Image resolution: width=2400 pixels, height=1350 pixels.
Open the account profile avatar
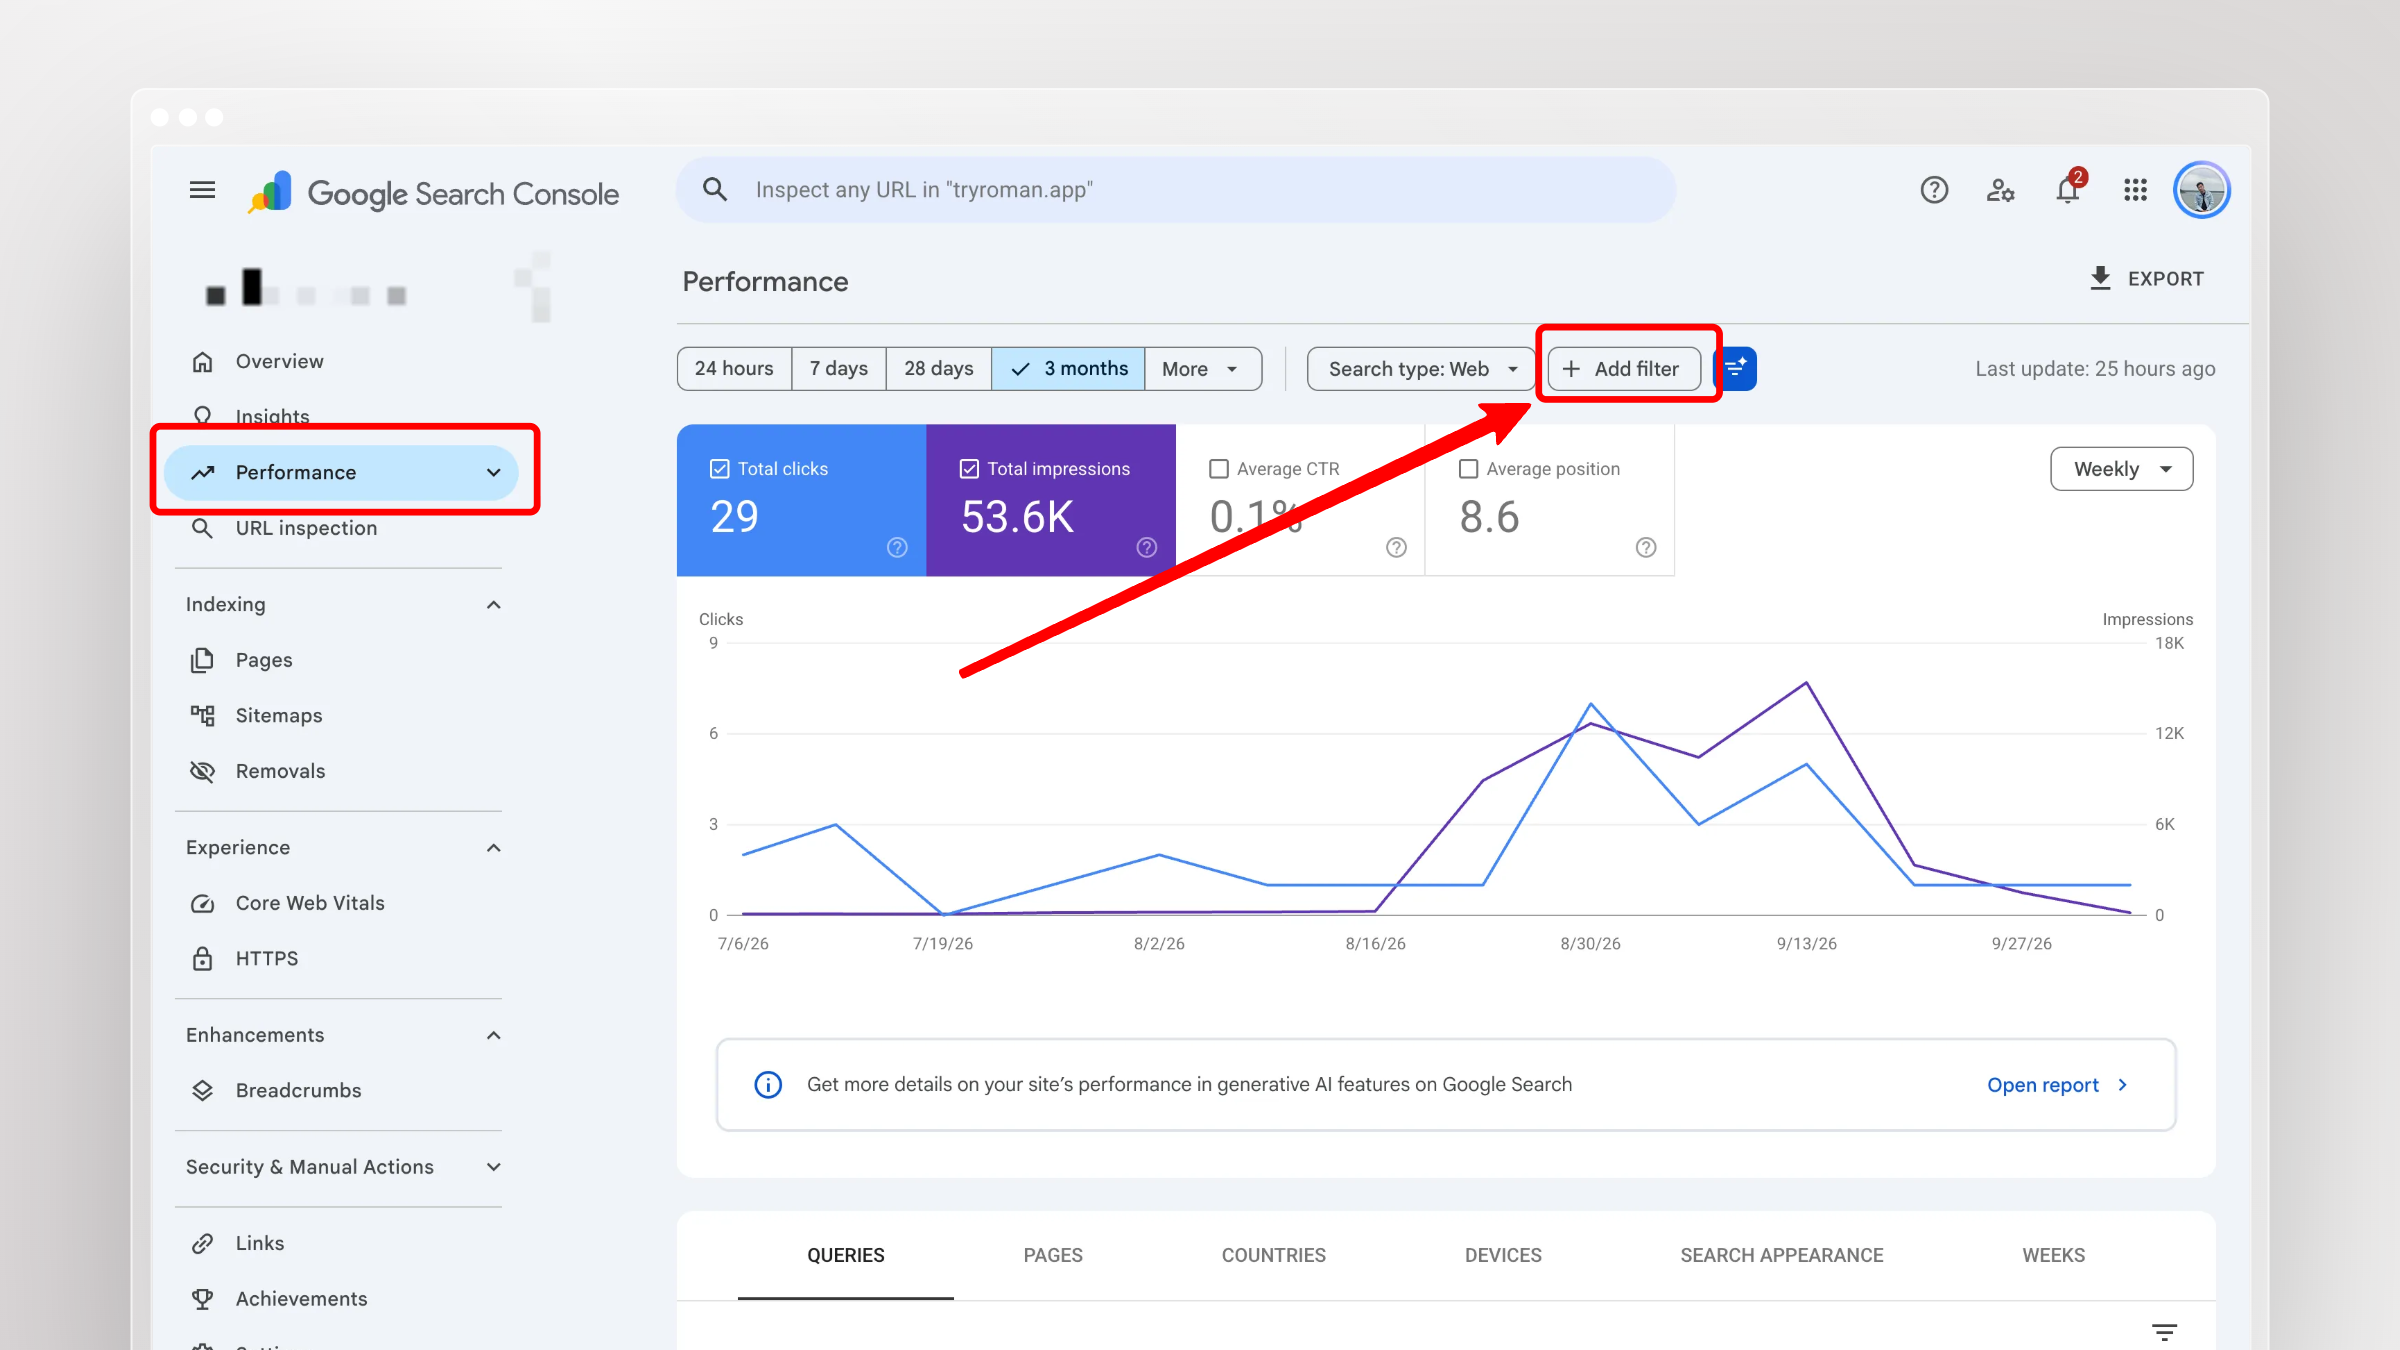pos(2202,190)
